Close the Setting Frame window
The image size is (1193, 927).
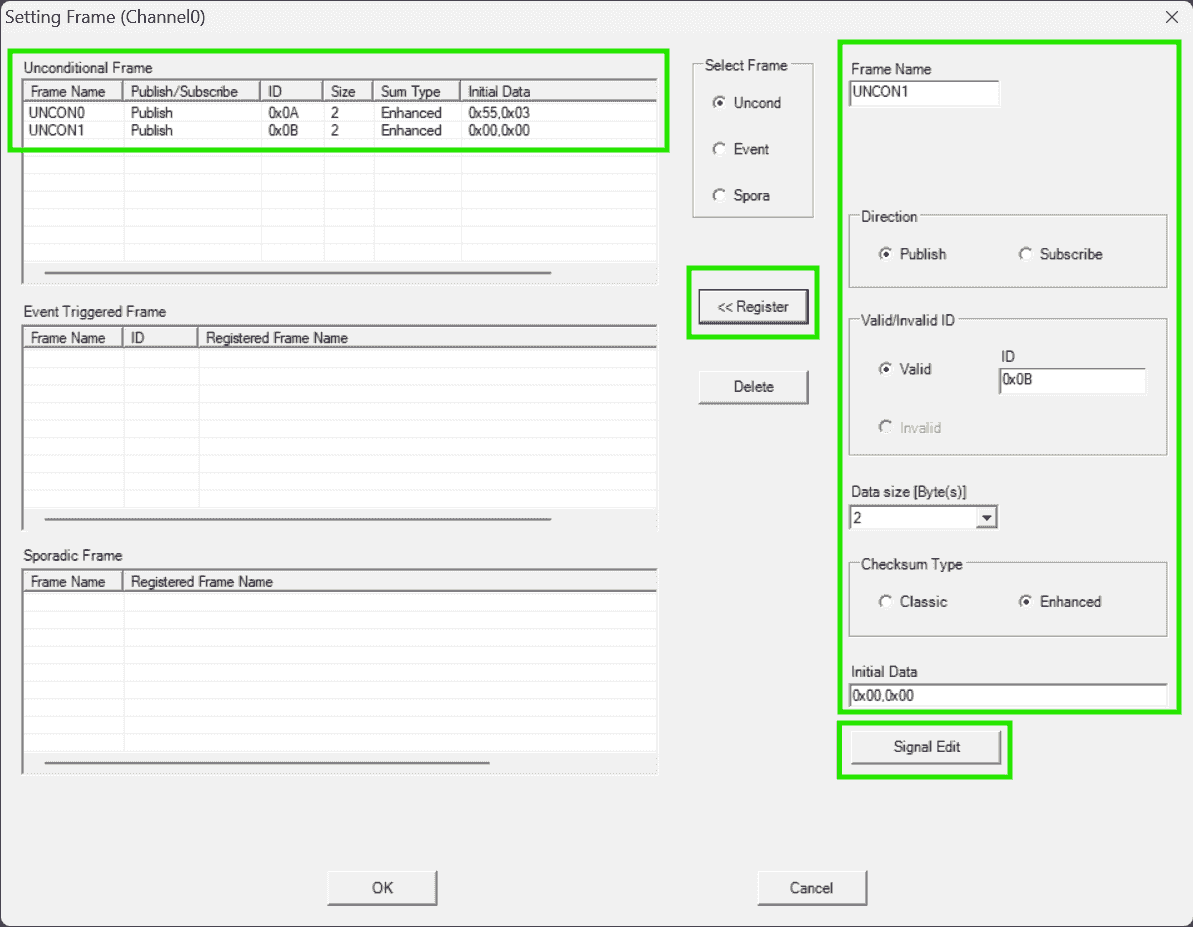tap(1172, 16)
